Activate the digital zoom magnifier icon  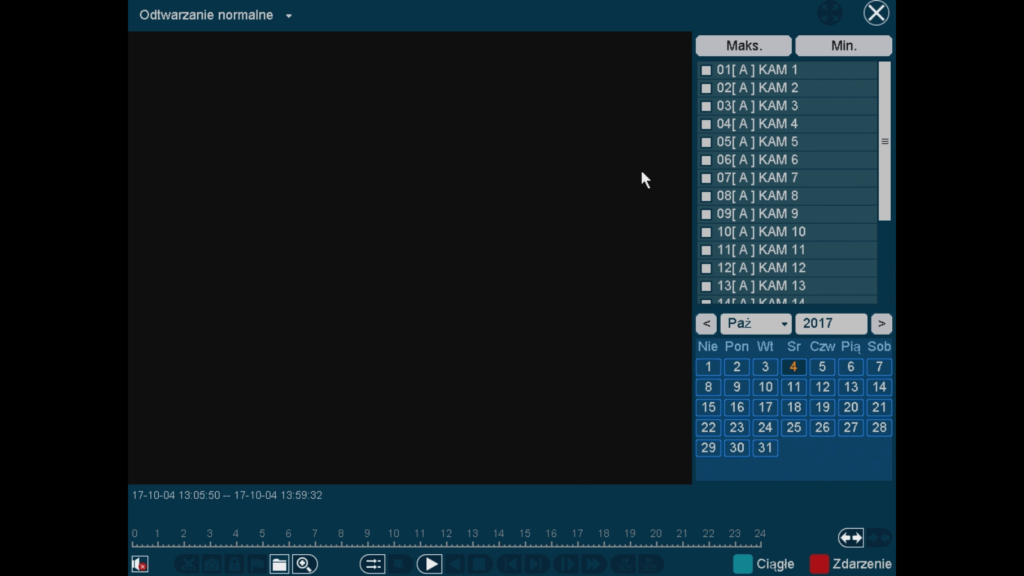click(305, 565)
